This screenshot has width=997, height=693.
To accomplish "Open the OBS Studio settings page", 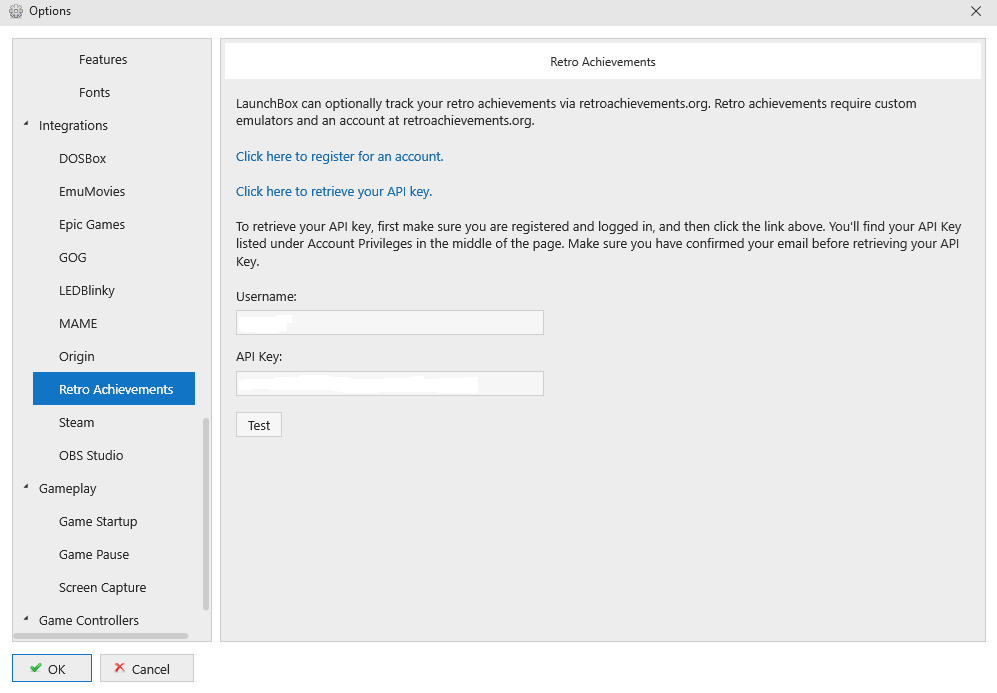I will pos(91,455).
